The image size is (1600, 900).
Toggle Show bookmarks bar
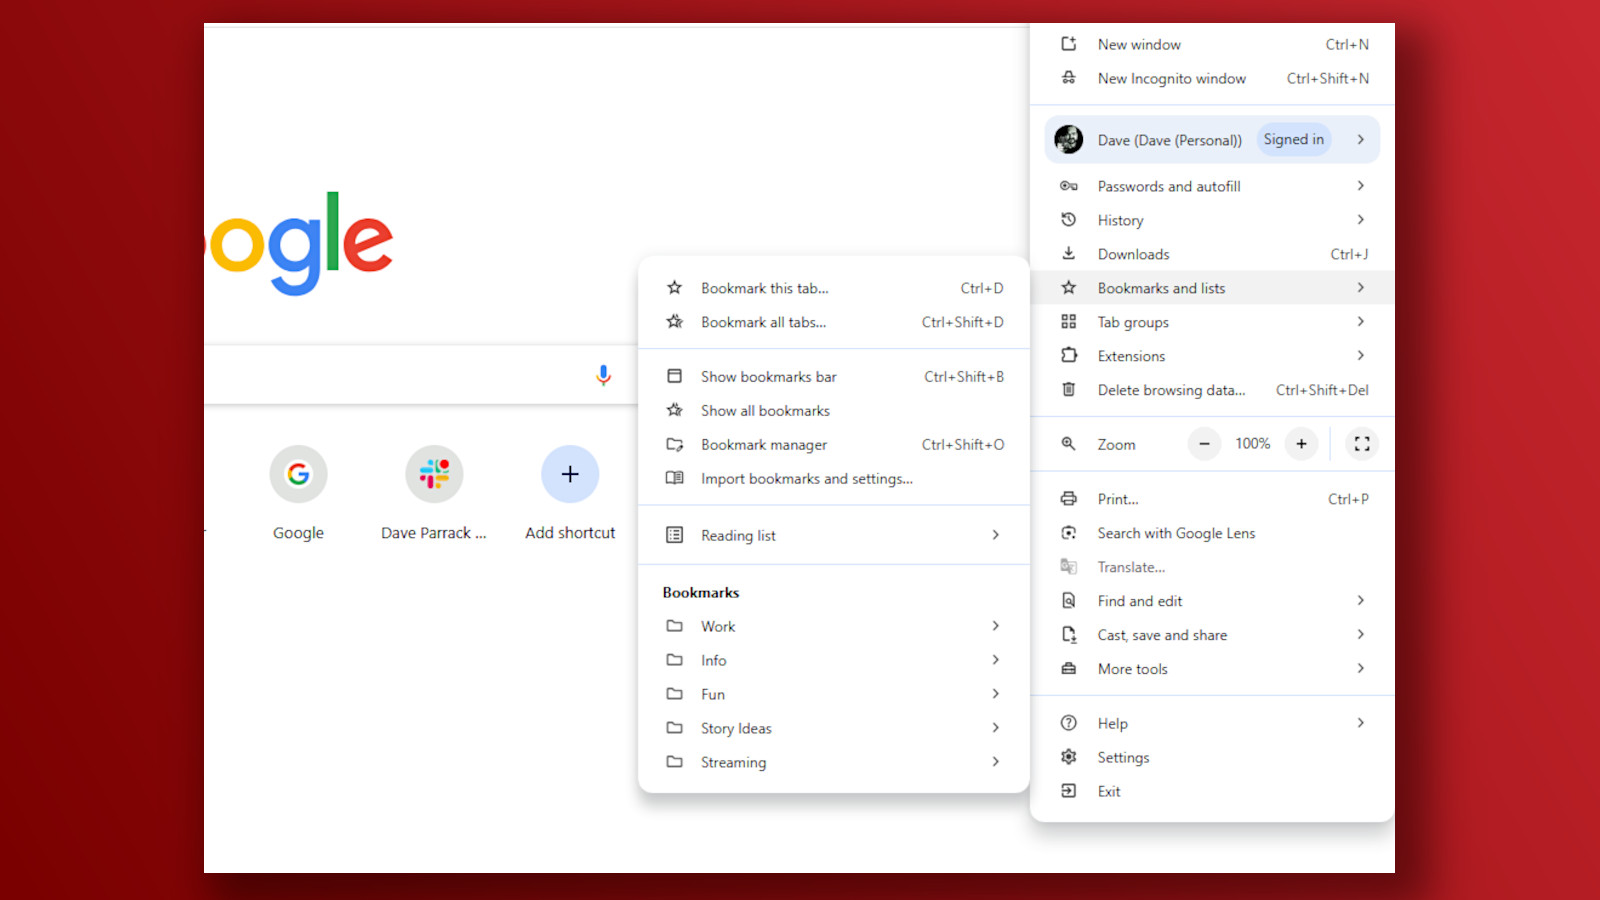768,376
